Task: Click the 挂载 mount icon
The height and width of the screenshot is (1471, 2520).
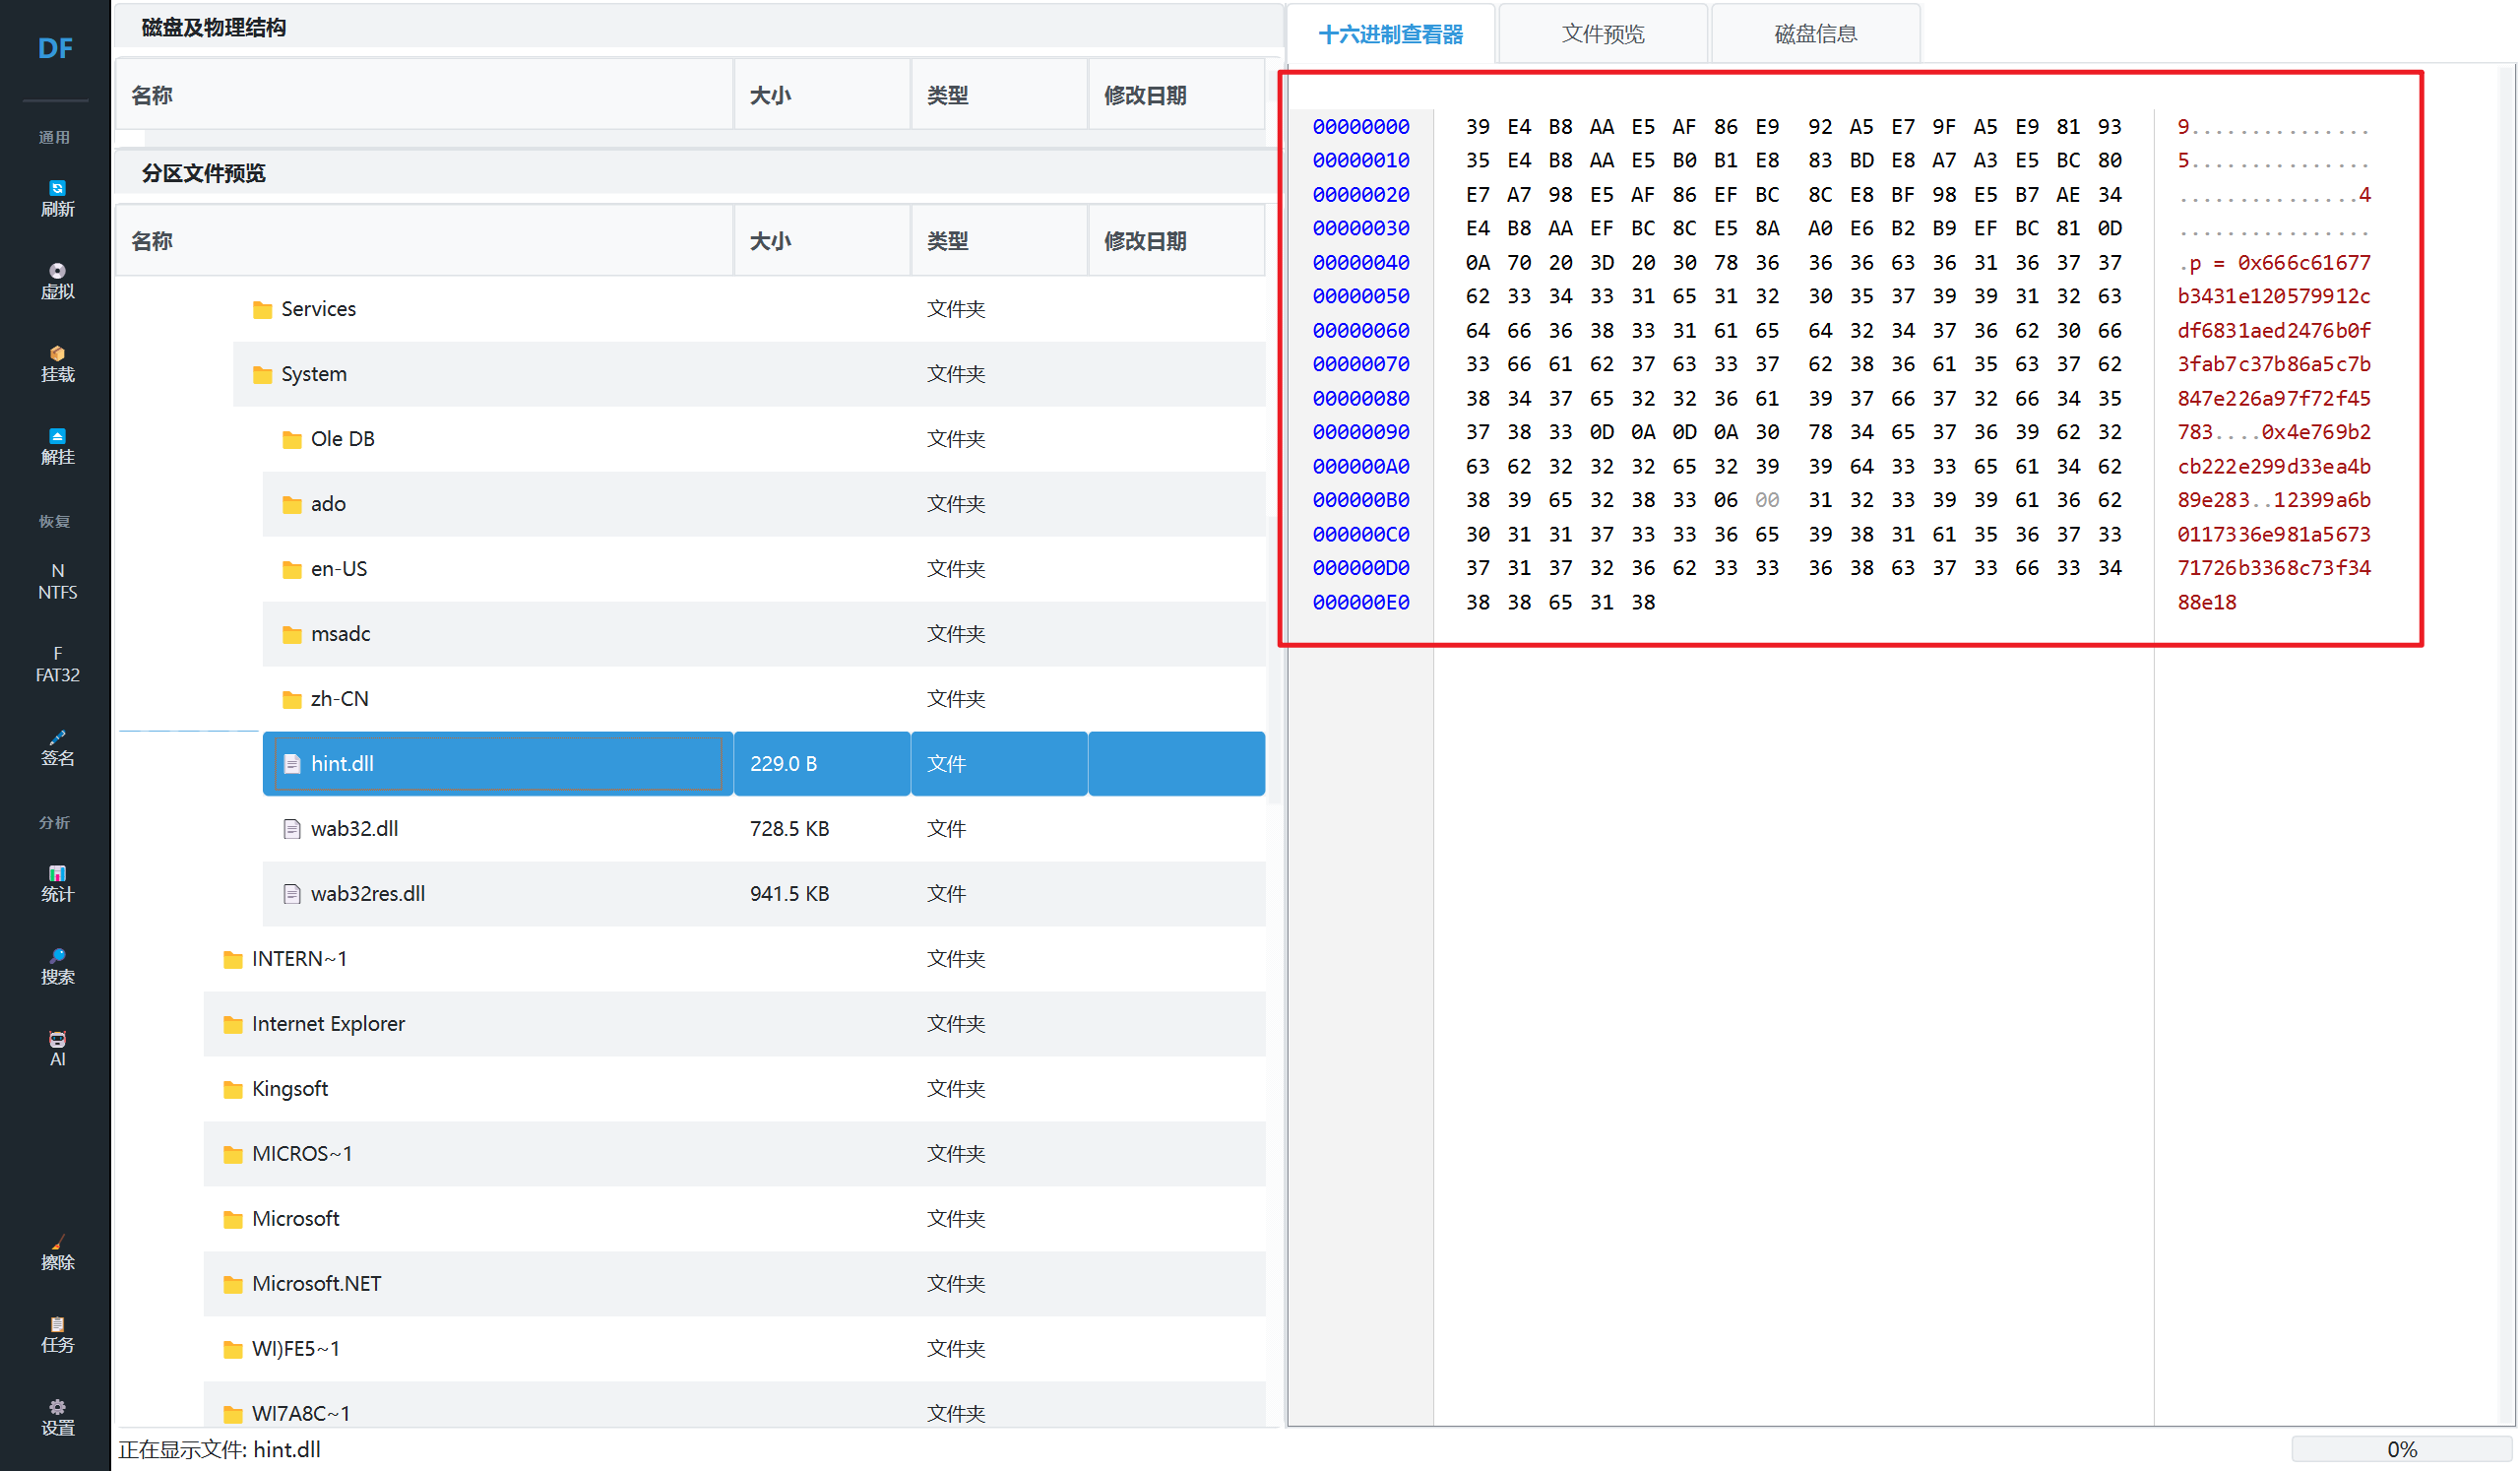Action: pos(57,363)
